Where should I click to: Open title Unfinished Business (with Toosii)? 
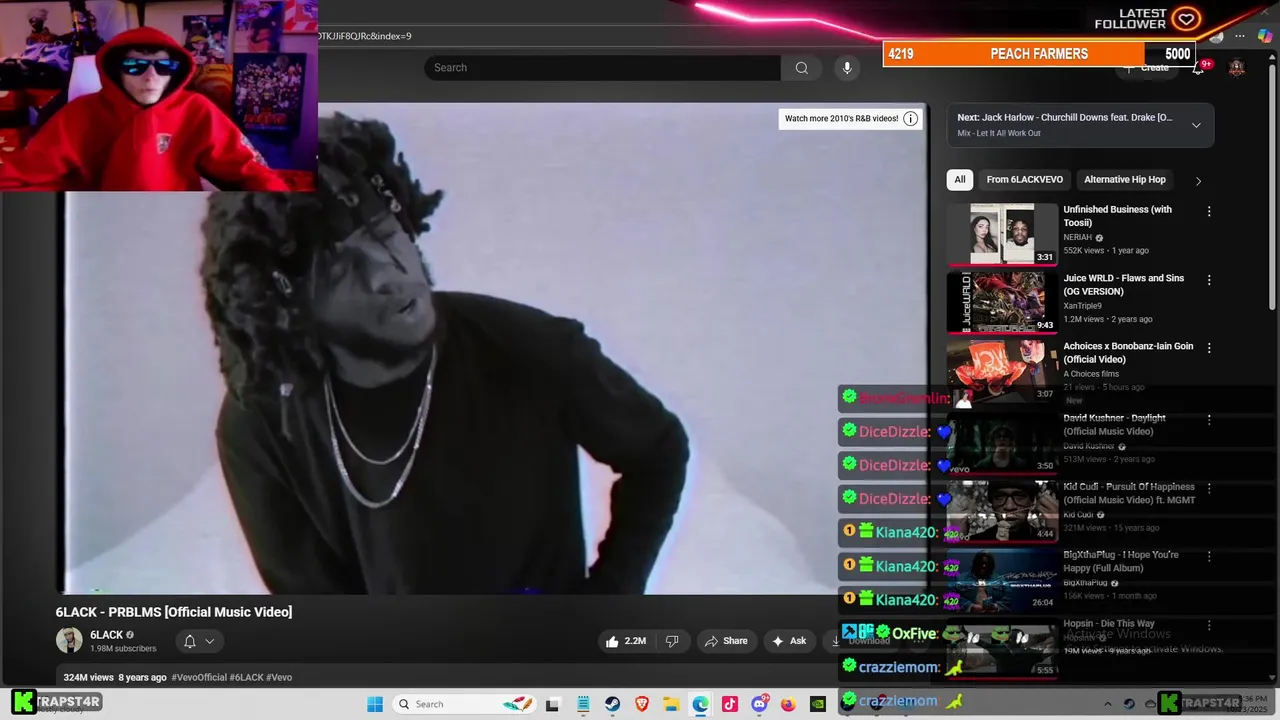click(x=1117, y=216)
